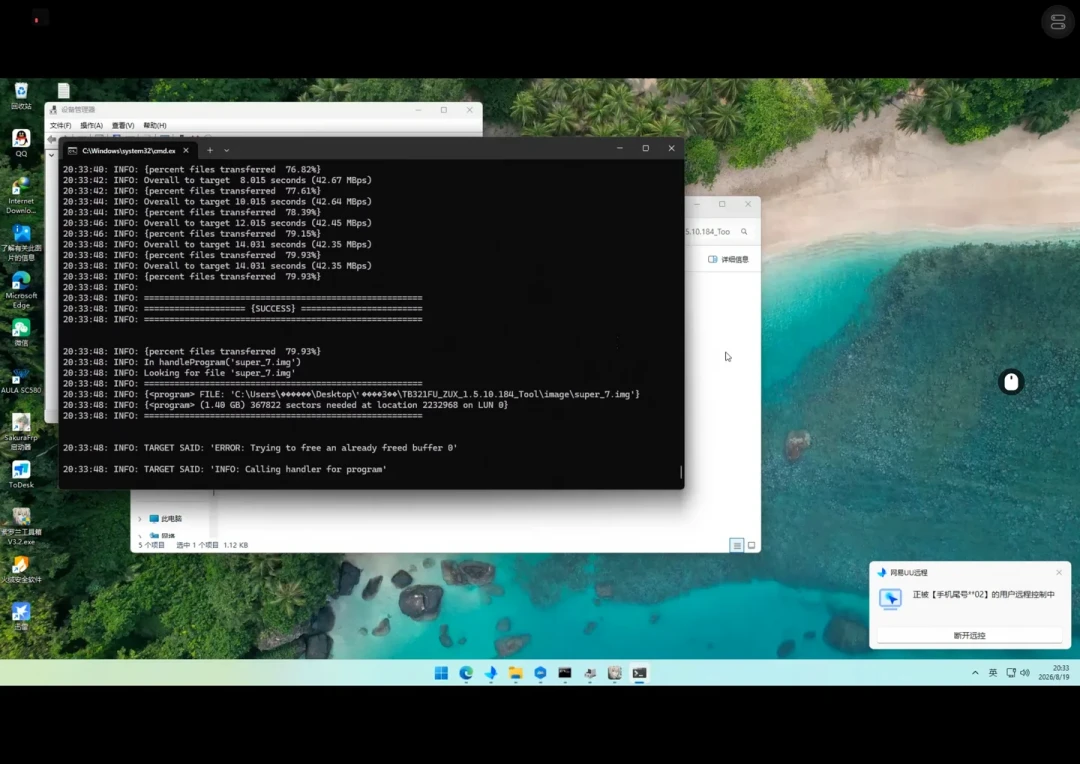Open the Recycle Bin desktop icon
This screenshot has width=1080, height=764.
point(21,95)
